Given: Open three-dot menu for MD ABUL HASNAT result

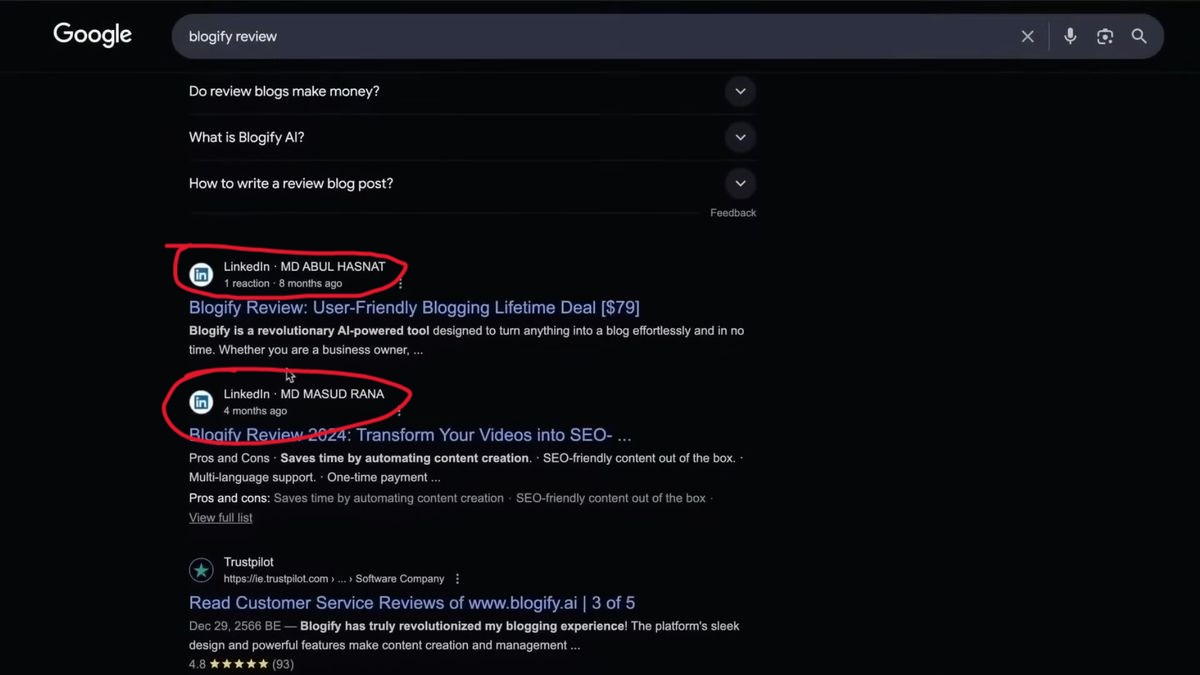Looking at the screenshot, I should point(400,284).
